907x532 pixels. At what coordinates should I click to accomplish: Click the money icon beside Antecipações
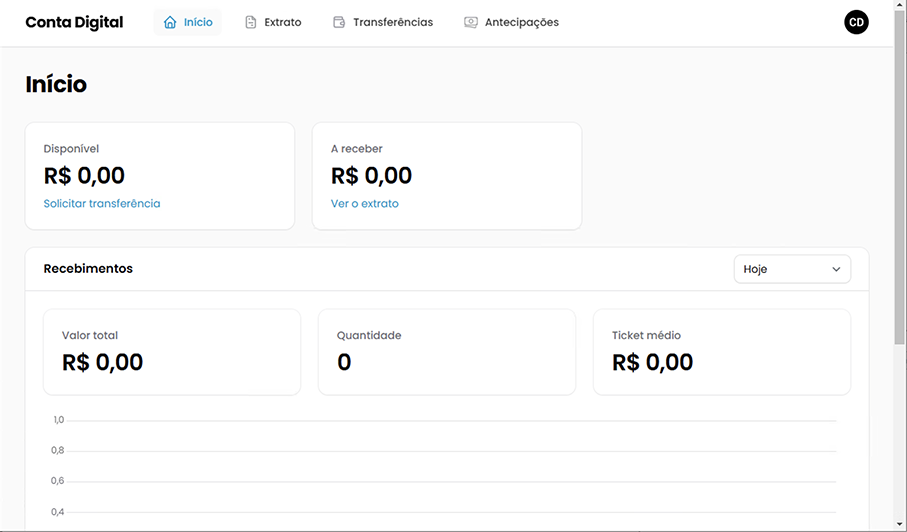click(471, 22)
